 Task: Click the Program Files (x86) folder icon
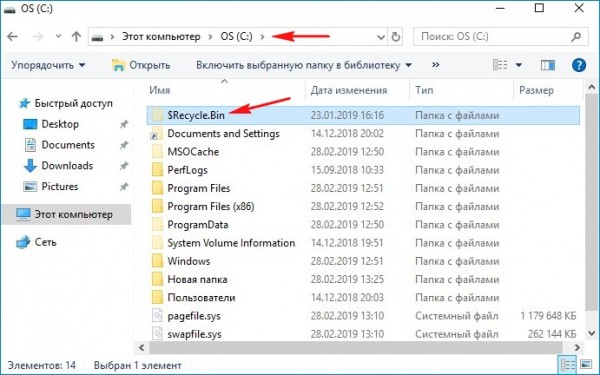[x=157, y=207]
